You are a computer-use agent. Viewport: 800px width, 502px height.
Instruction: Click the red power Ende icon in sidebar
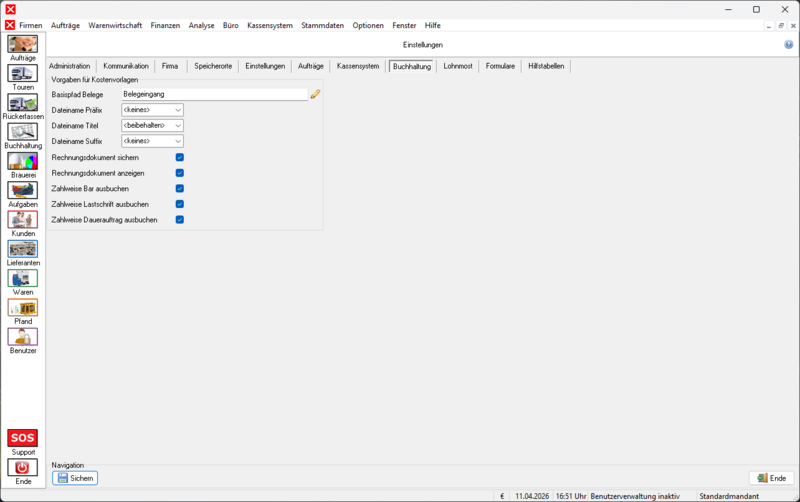click(x=22, y=467)
